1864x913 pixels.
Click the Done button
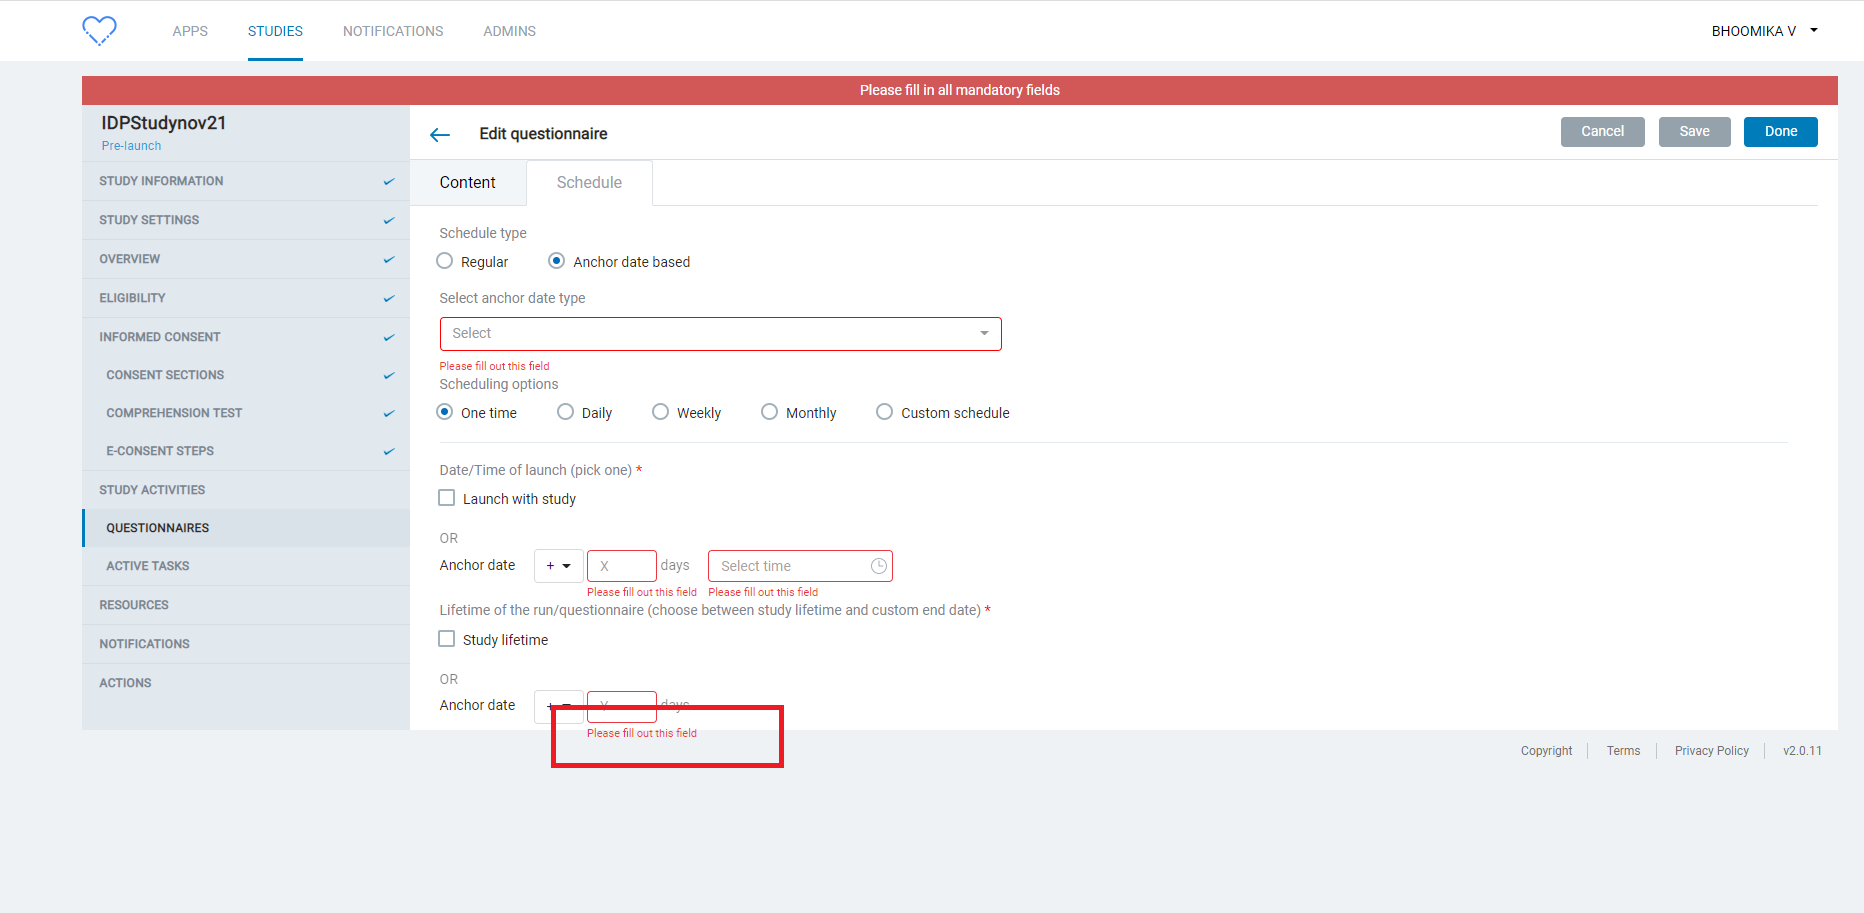(1780, 131)
